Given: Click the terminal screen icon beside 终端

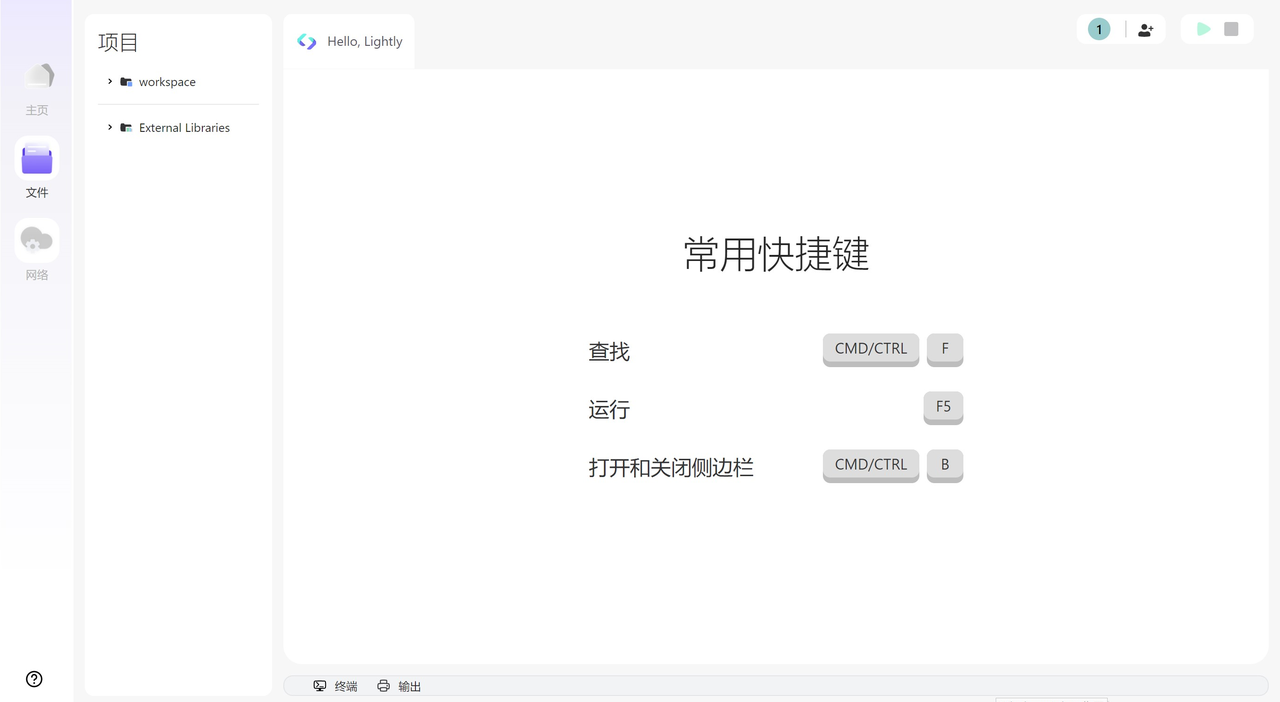Looking at the screenshot, I should pyautogui.click(x=318, y=686).
